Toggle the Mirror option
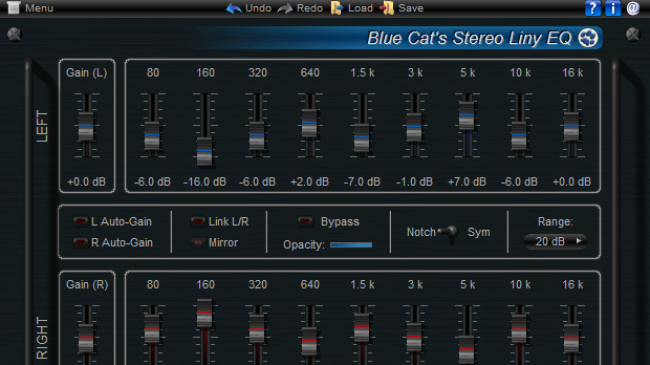 point(198,242)
